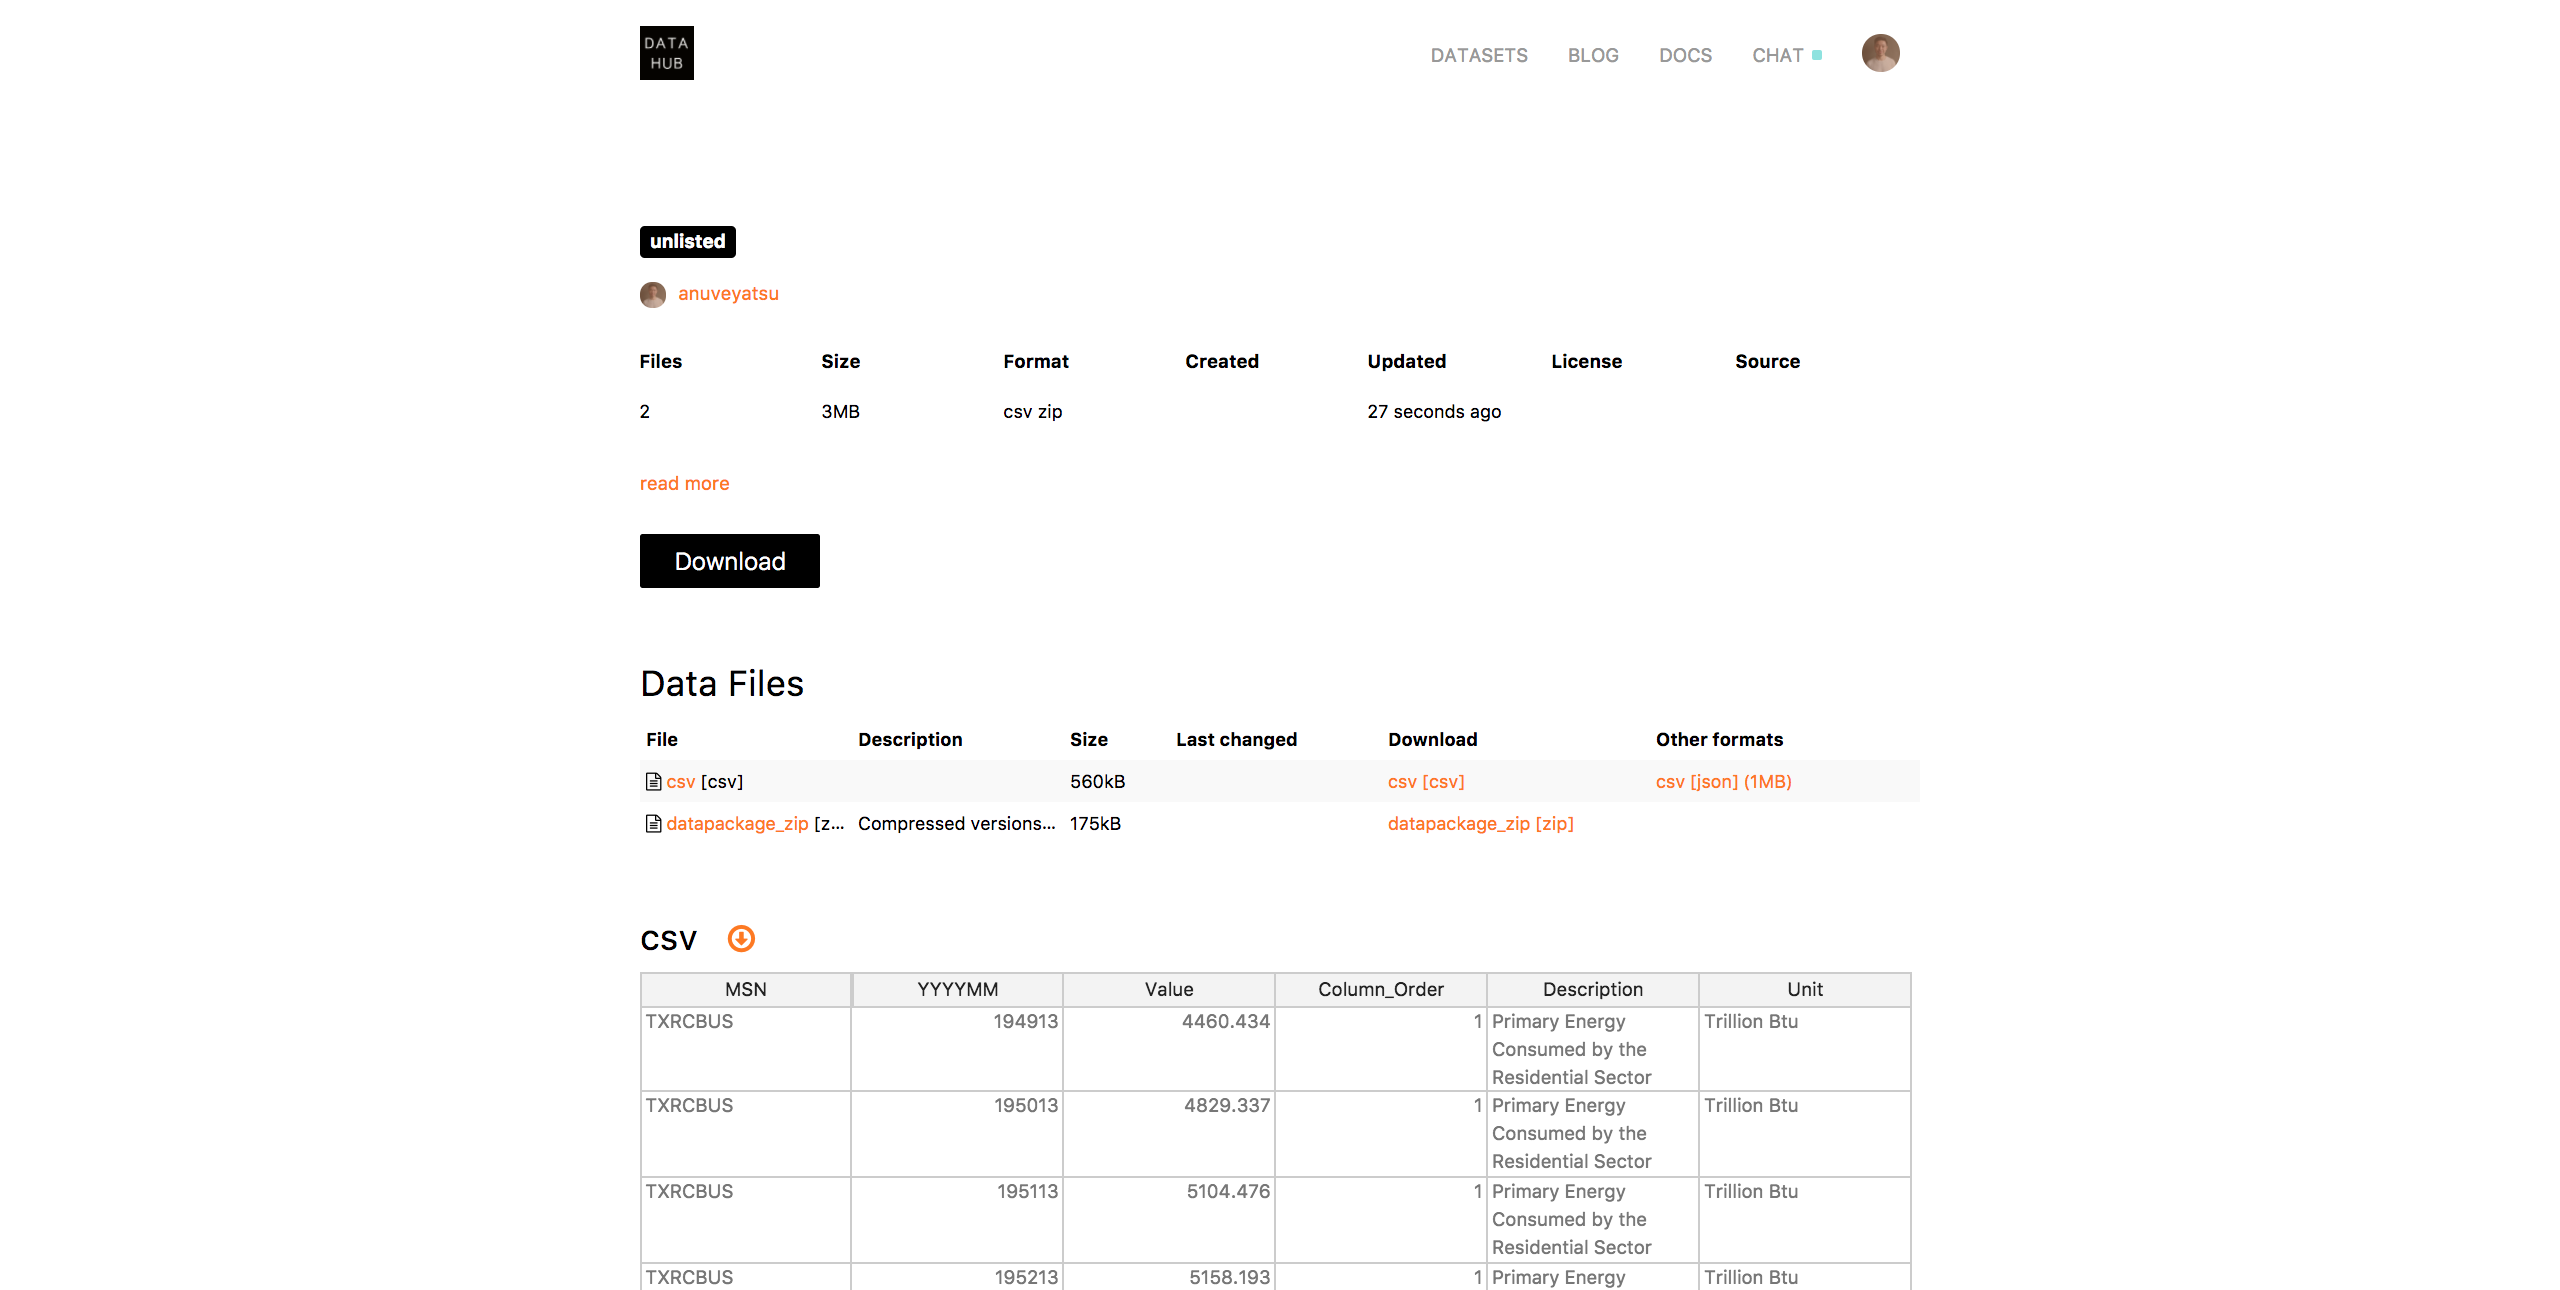This screenshot has width=2560, height=1290.
Task: Click the small avatar beside anuveyatsu
Action: (x=653, y=294)
